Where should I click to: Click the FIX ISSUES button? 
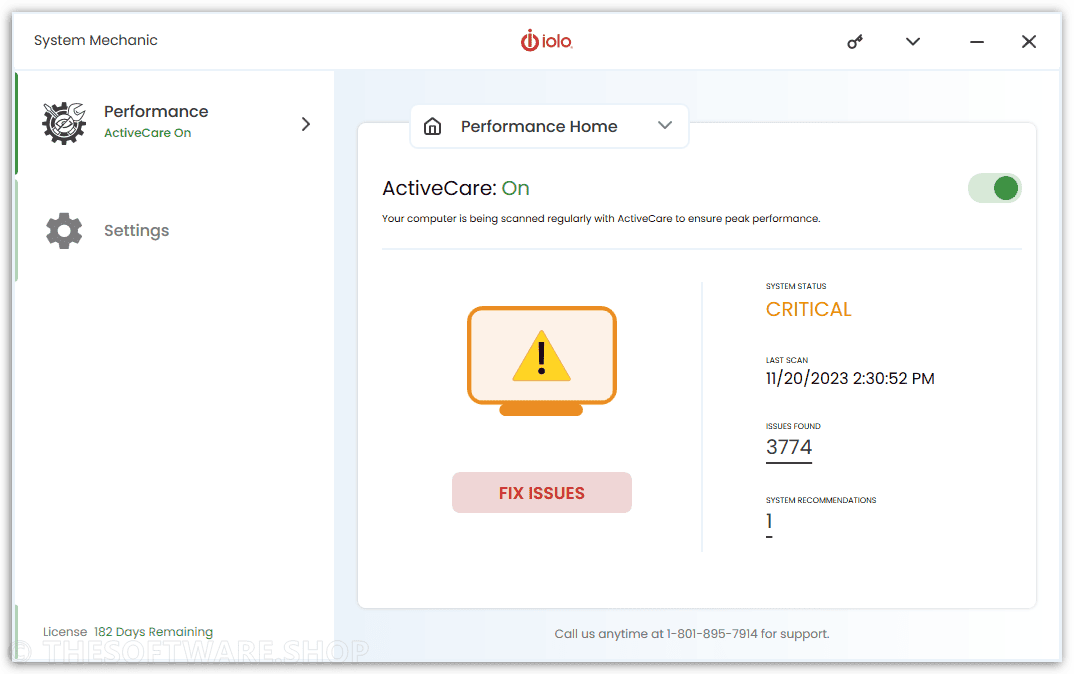(x=542, y=492)
